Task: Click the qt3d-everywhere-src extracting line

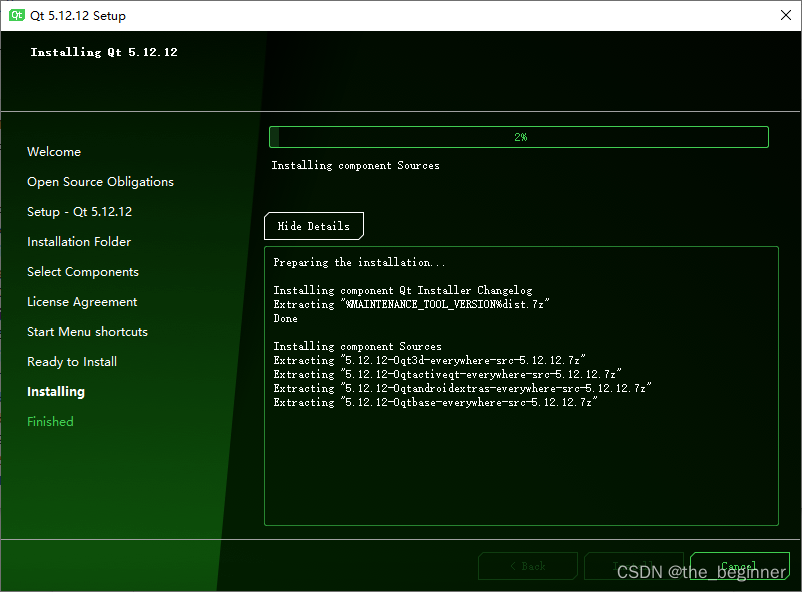Action: tap(429, 360)
